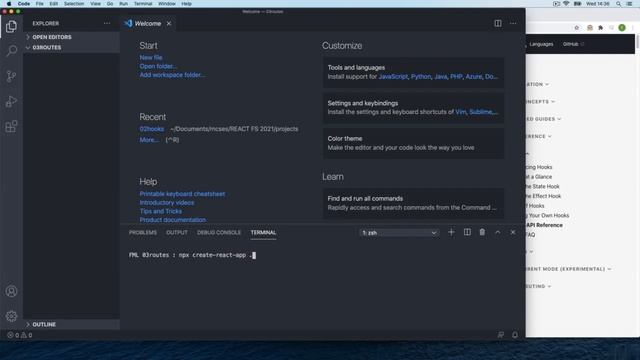This screenshot has width=640, height=360.
Task: Open the Terminal menu in menu bar
Action: coord(143,4)
